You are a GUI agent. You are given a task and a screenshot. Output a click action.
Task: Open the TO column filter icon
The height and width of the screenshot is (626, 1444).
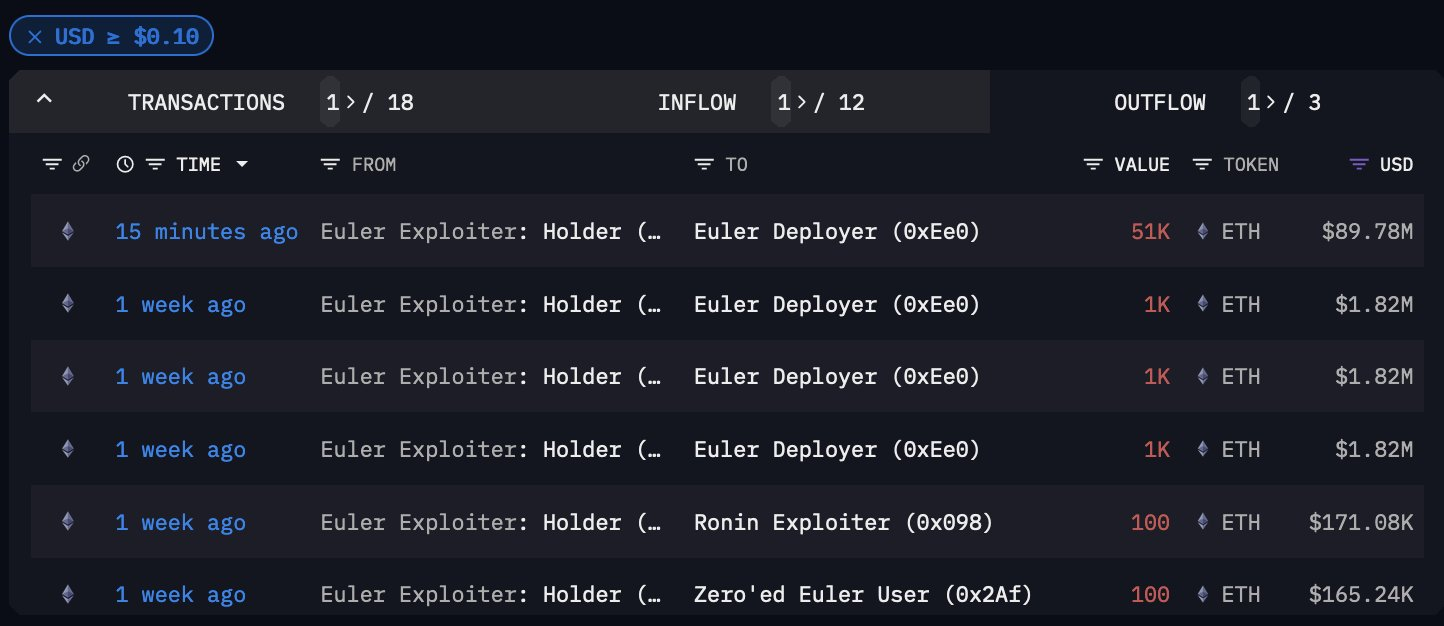click(x=704, y=164)
